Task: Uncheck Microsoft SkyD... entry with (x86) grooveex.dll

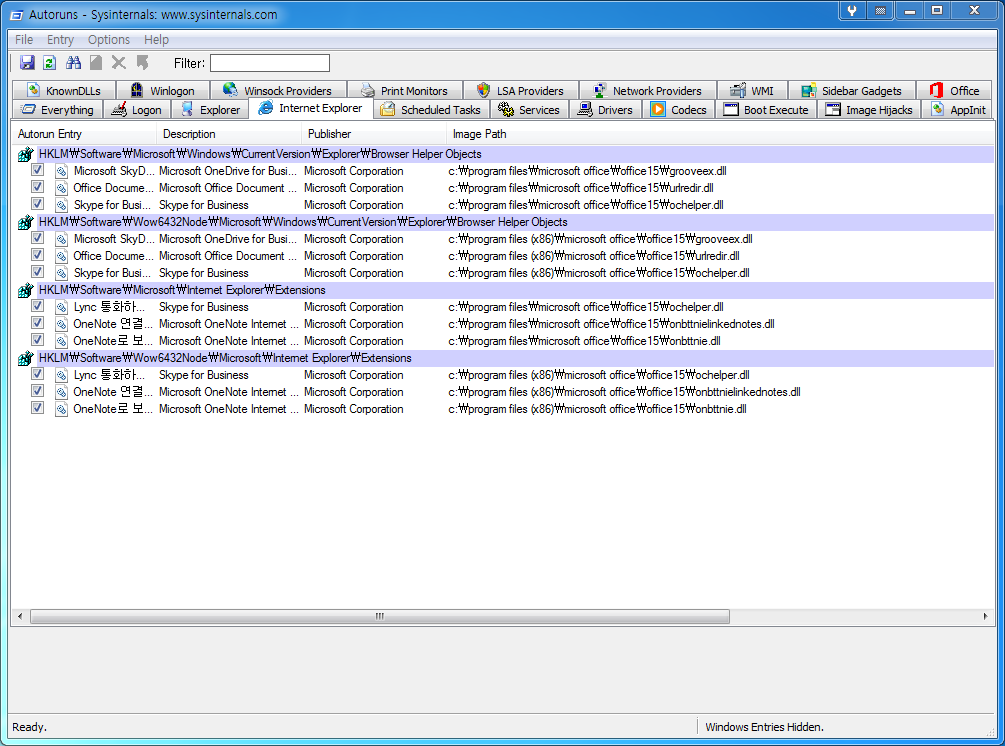Action: pyautogui.click(x=37, y=238)
